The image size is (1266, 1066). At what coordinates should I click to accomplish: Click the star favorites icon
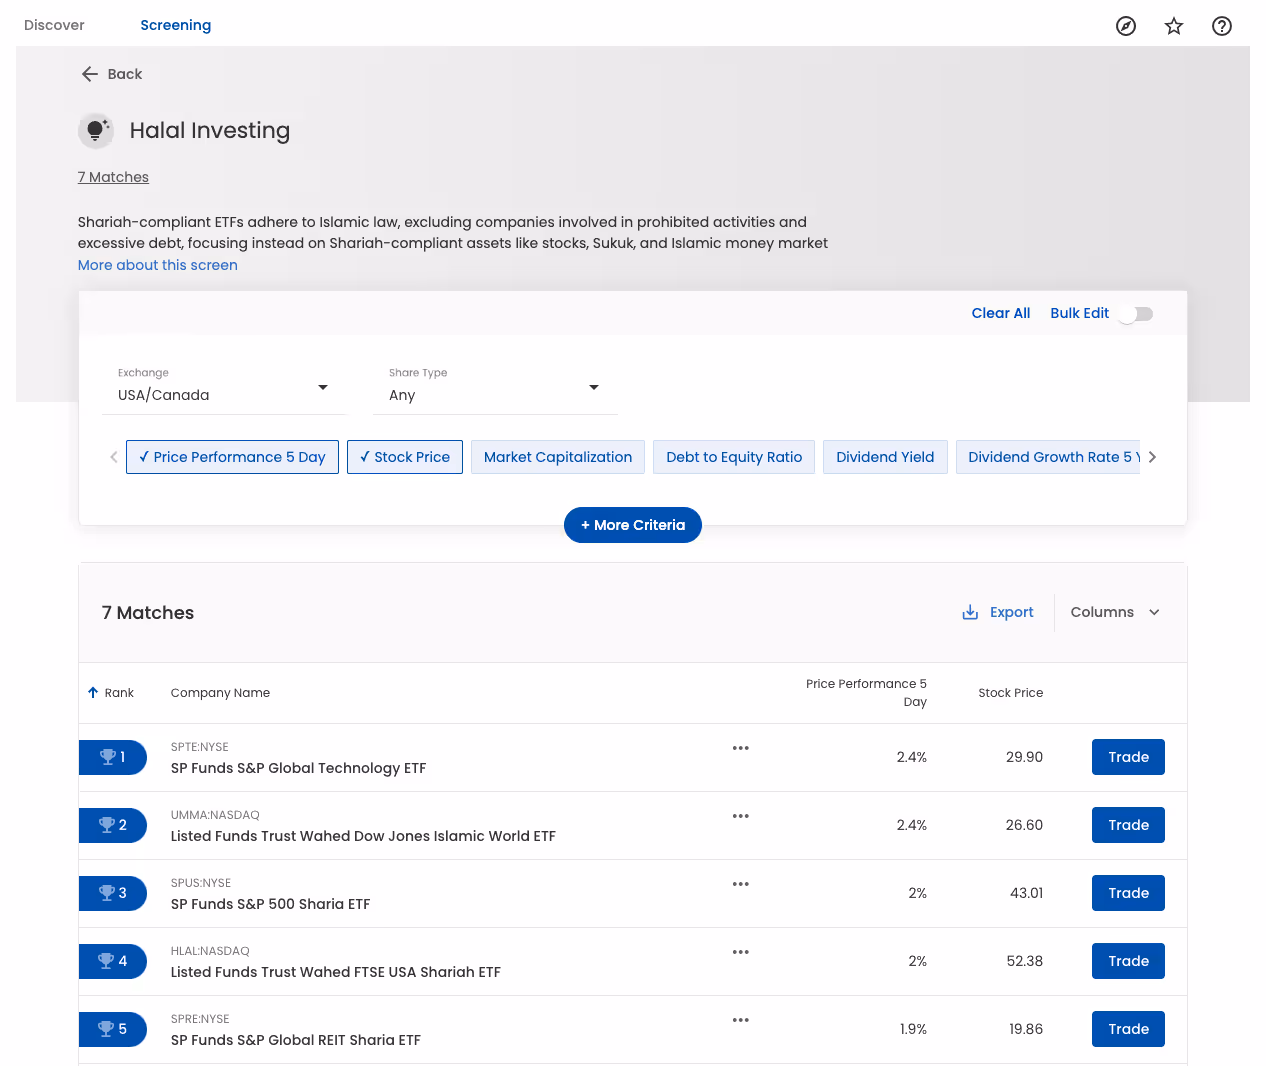[1174, 26]
